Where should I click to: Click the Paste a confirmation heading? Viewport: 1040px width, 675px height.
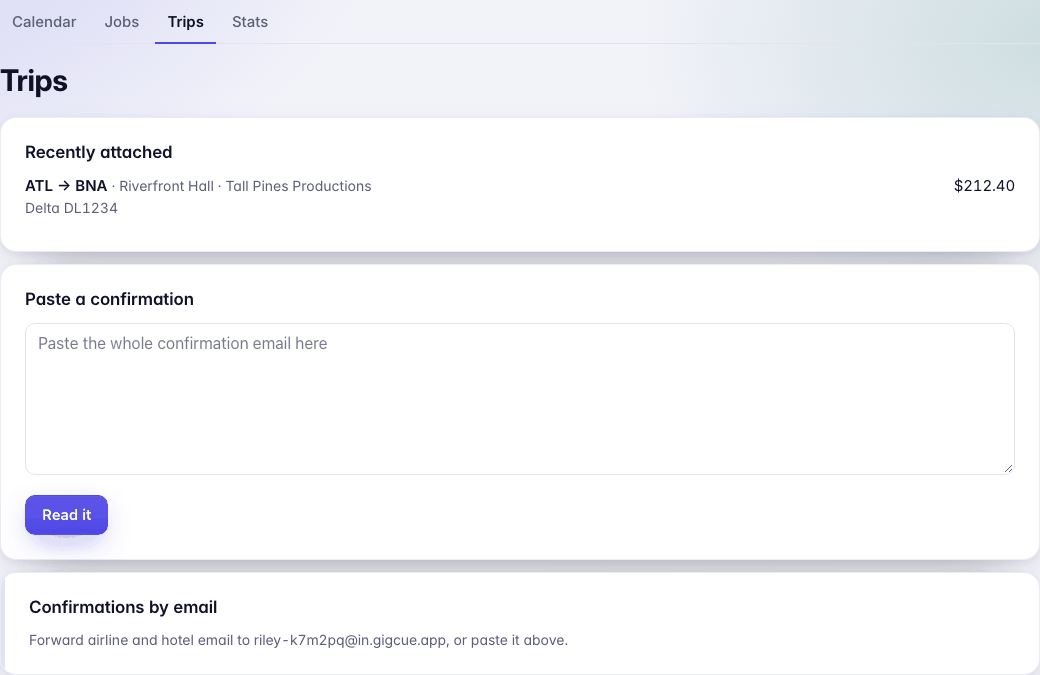click(x=109, y=299)
